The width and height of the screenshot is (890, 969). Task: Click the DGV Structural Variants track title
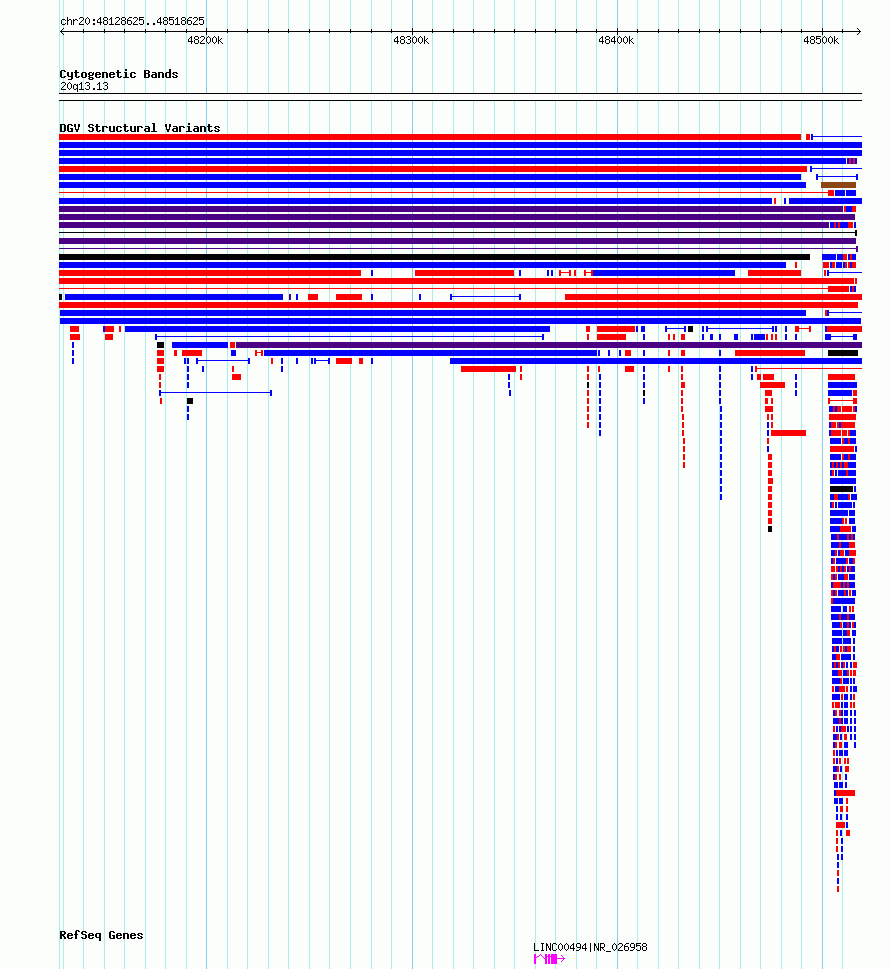(x=140, y=128)
